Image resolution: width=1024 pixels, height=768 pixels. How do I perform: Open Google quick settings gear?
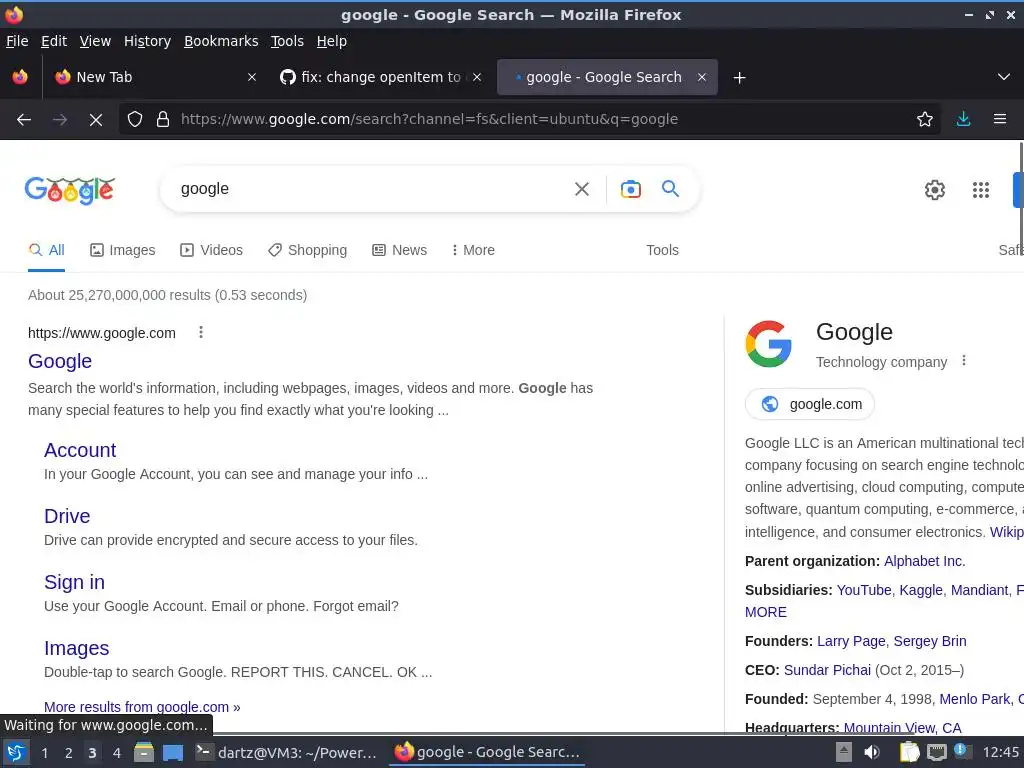point(935,190)
